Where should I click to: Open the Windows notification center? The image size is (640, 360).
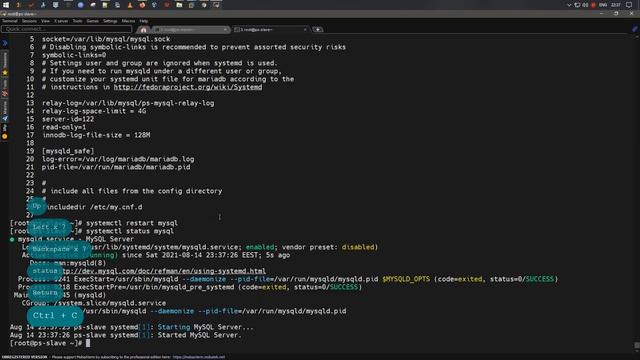(629, 5)
